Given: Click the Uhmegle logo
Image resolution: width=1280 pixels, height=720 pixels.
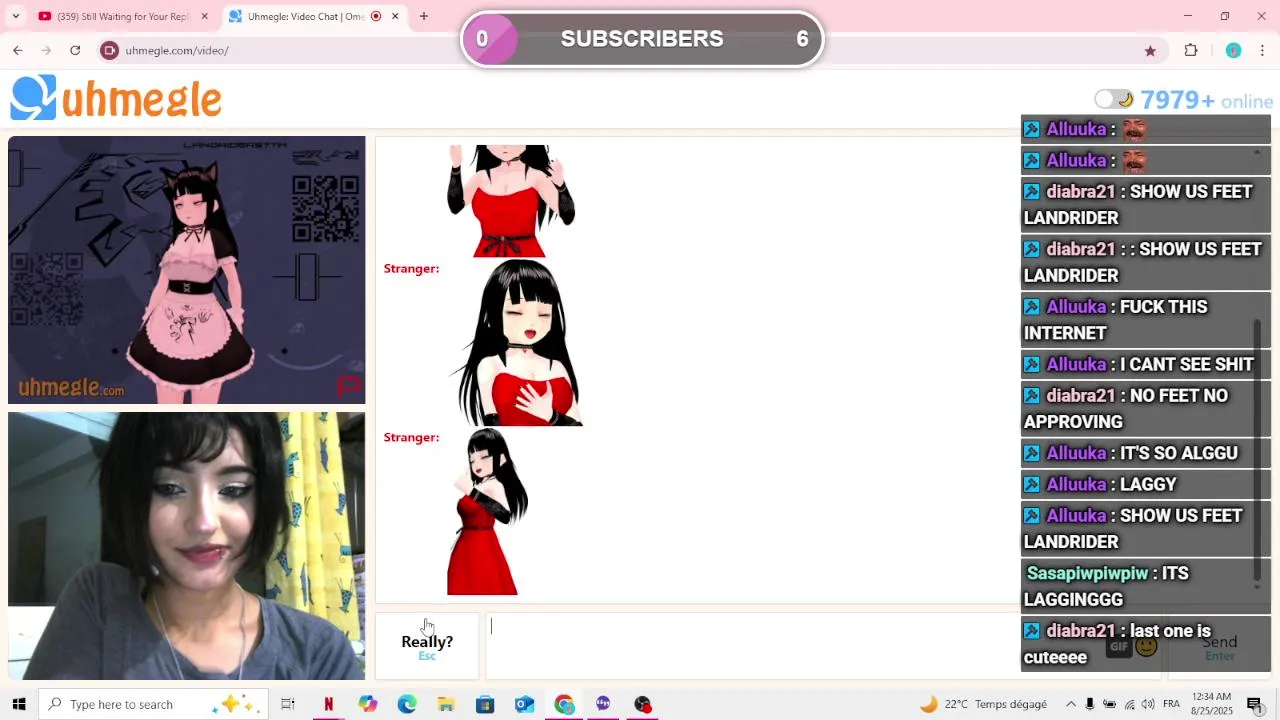Looking at the screenshot, I should 116,99.
